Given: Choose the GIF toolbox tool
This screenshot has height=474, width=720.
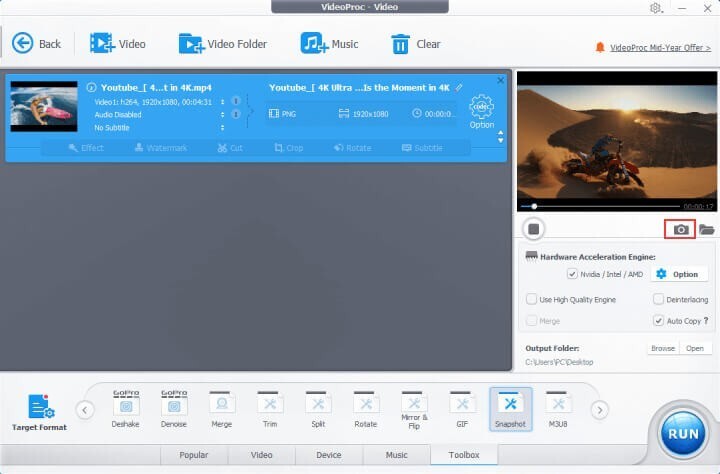Looking at the screenshot, I should pyautogui.click(x=462, y=409).
